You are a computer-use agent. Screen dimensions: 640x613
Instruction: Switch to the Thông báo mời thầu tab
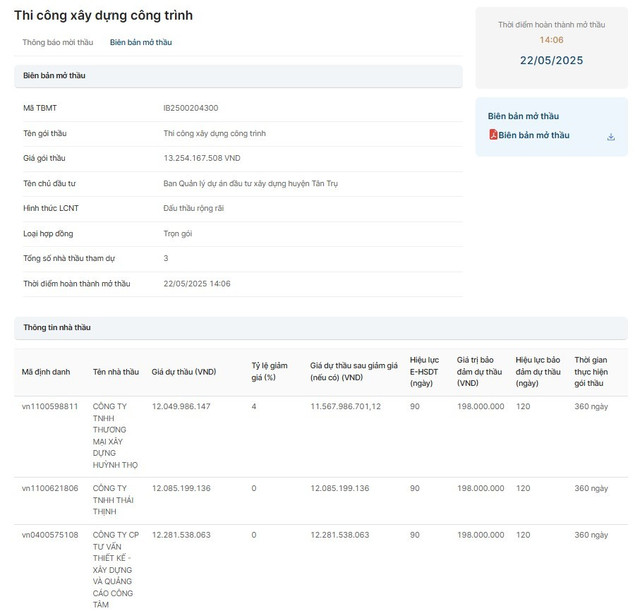57,43
